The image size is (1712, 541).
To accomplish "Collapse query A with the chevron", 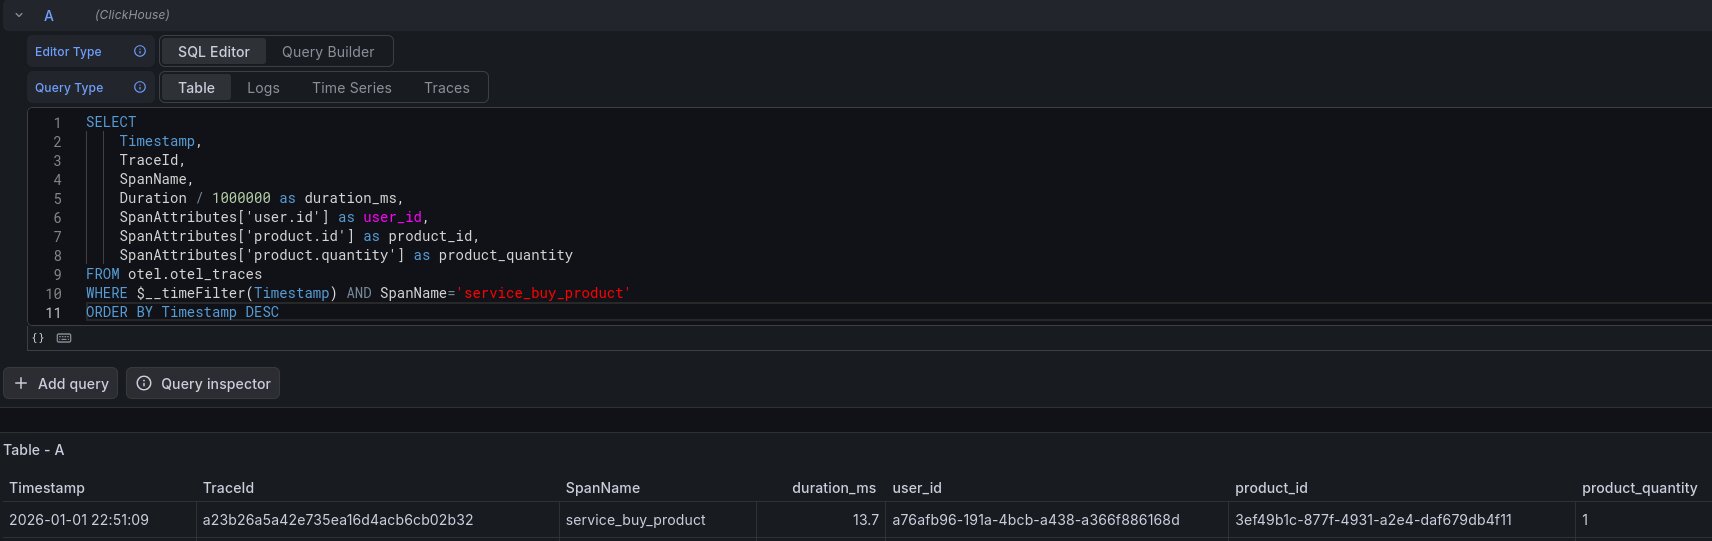I will [x=19, y=15].
